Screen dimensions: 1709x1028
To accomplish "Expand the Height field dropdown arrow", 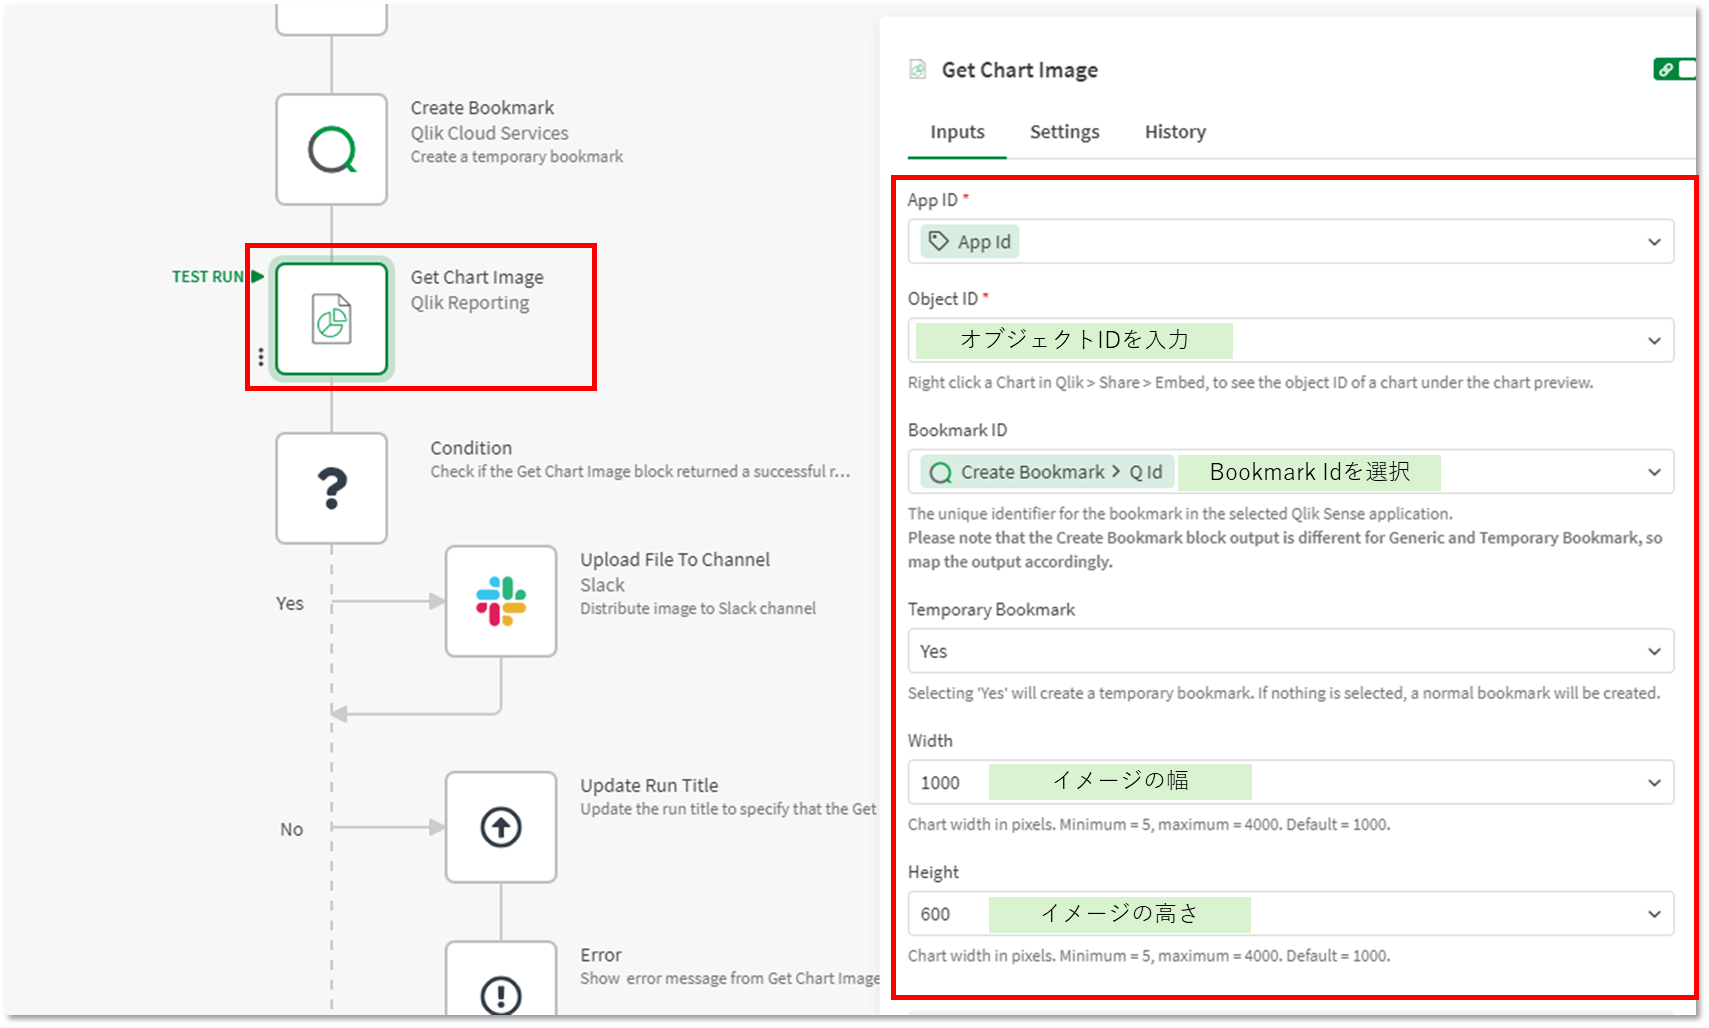I will coord(1654,914).
